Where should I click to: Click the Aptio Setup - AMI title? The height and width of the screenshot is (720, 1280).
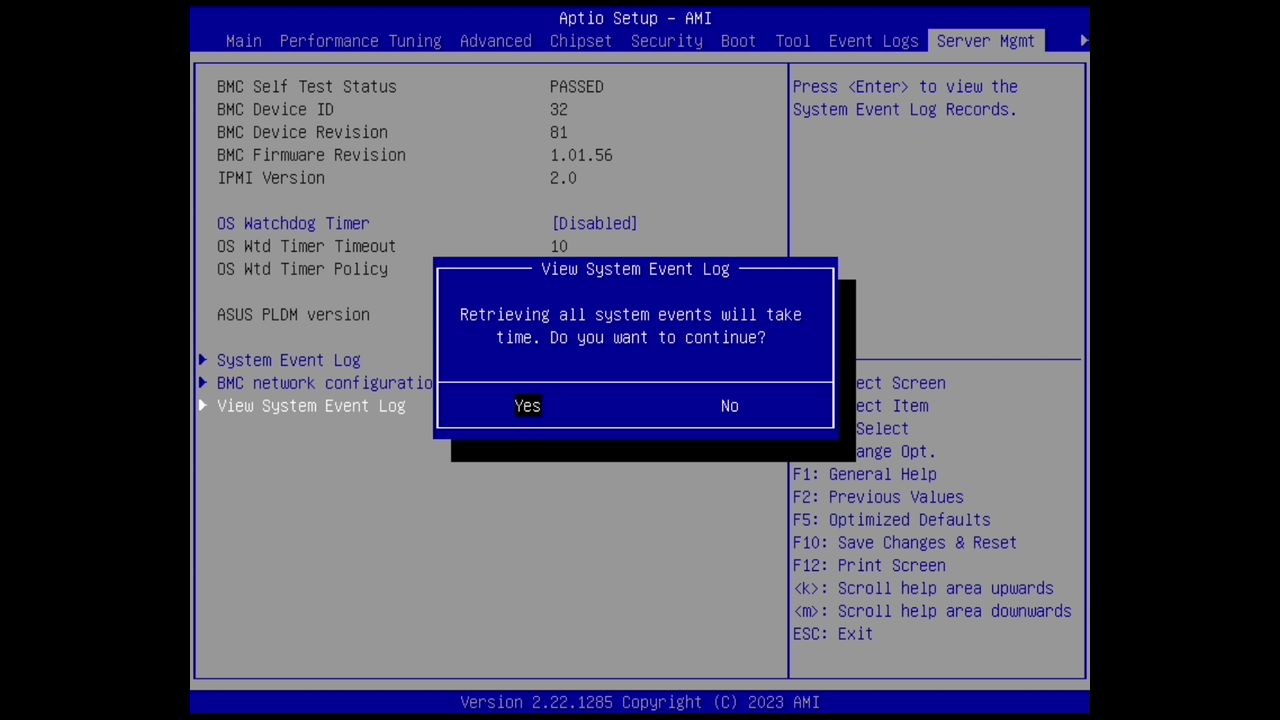click(635, 18)
